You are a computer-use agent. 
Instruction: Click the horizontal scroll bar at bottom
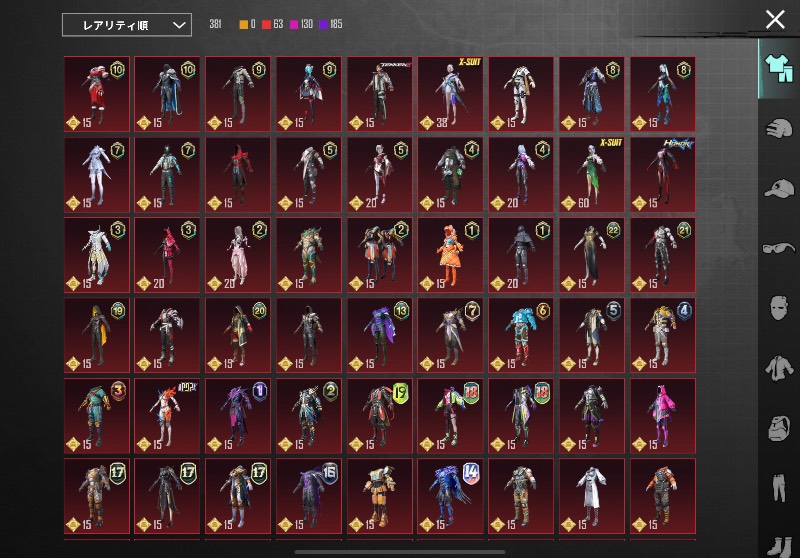[x=400, y=551]
